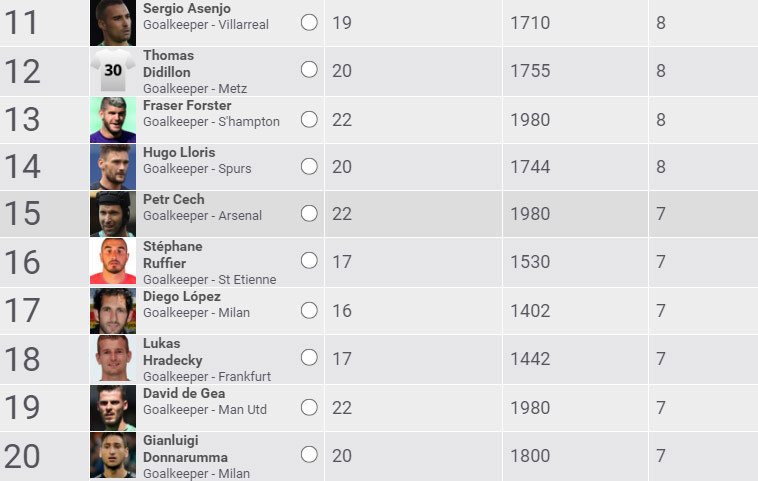The image size is (758, 481).
Task: Click Hugo Lloris's portrait thumbnail
Action: tap(112, 166)
